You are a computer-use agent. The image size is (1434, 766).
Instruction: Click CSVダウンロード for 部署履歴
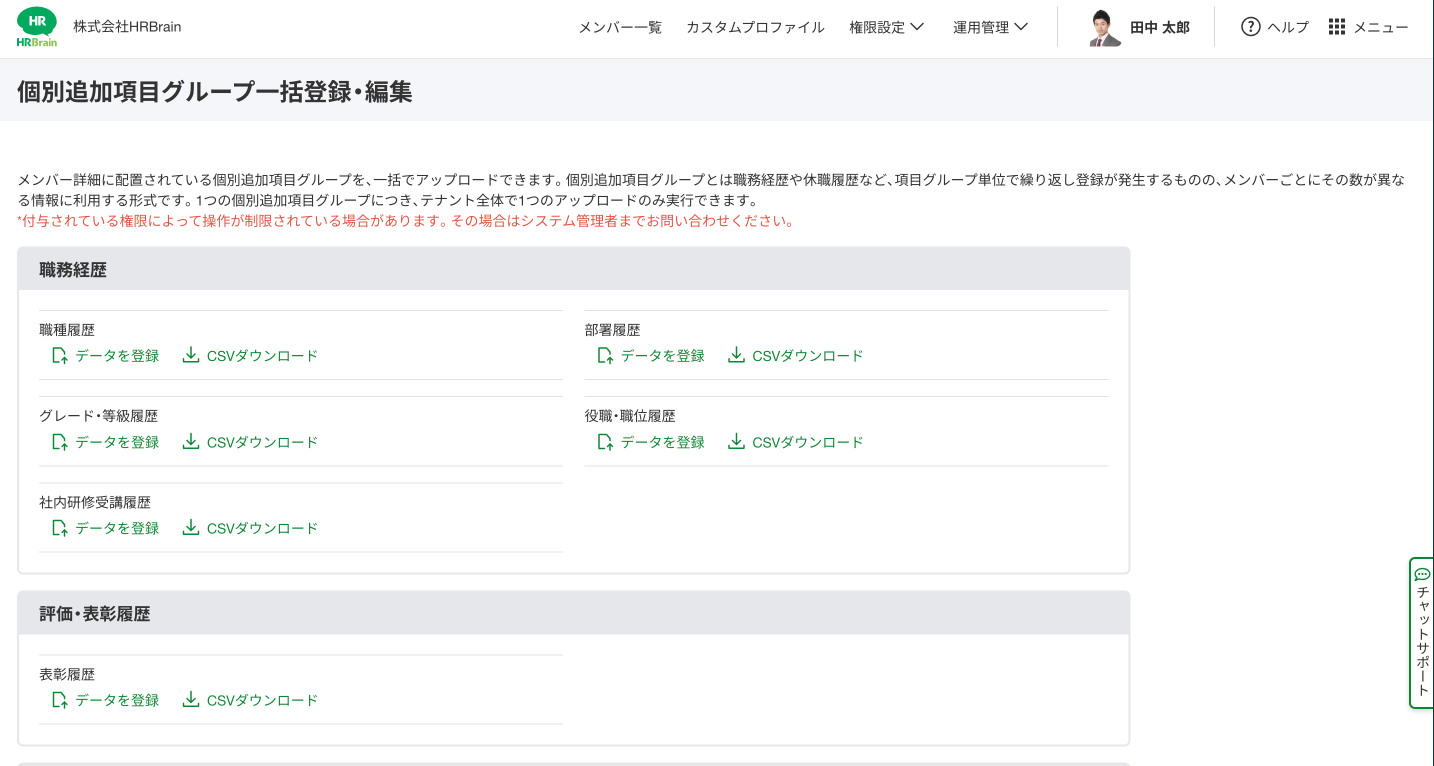pos(807,356)
